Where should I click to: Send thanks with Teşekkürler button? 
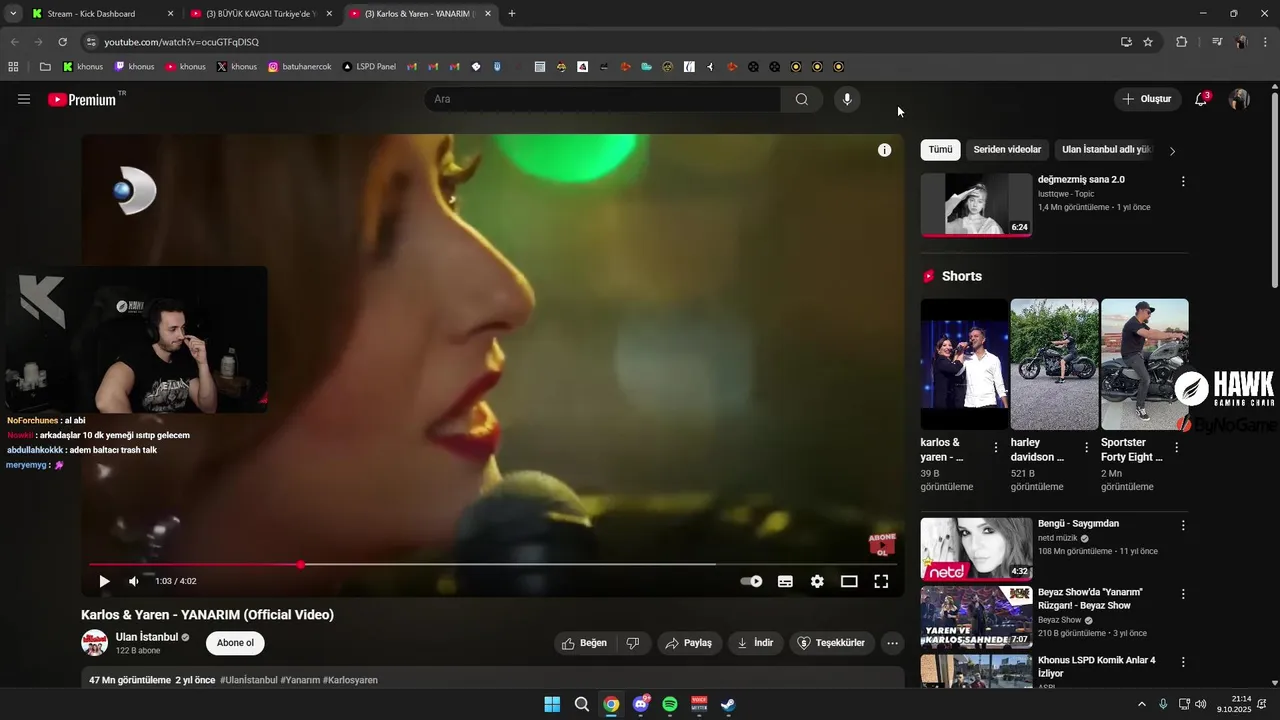(x=832, y=643)
